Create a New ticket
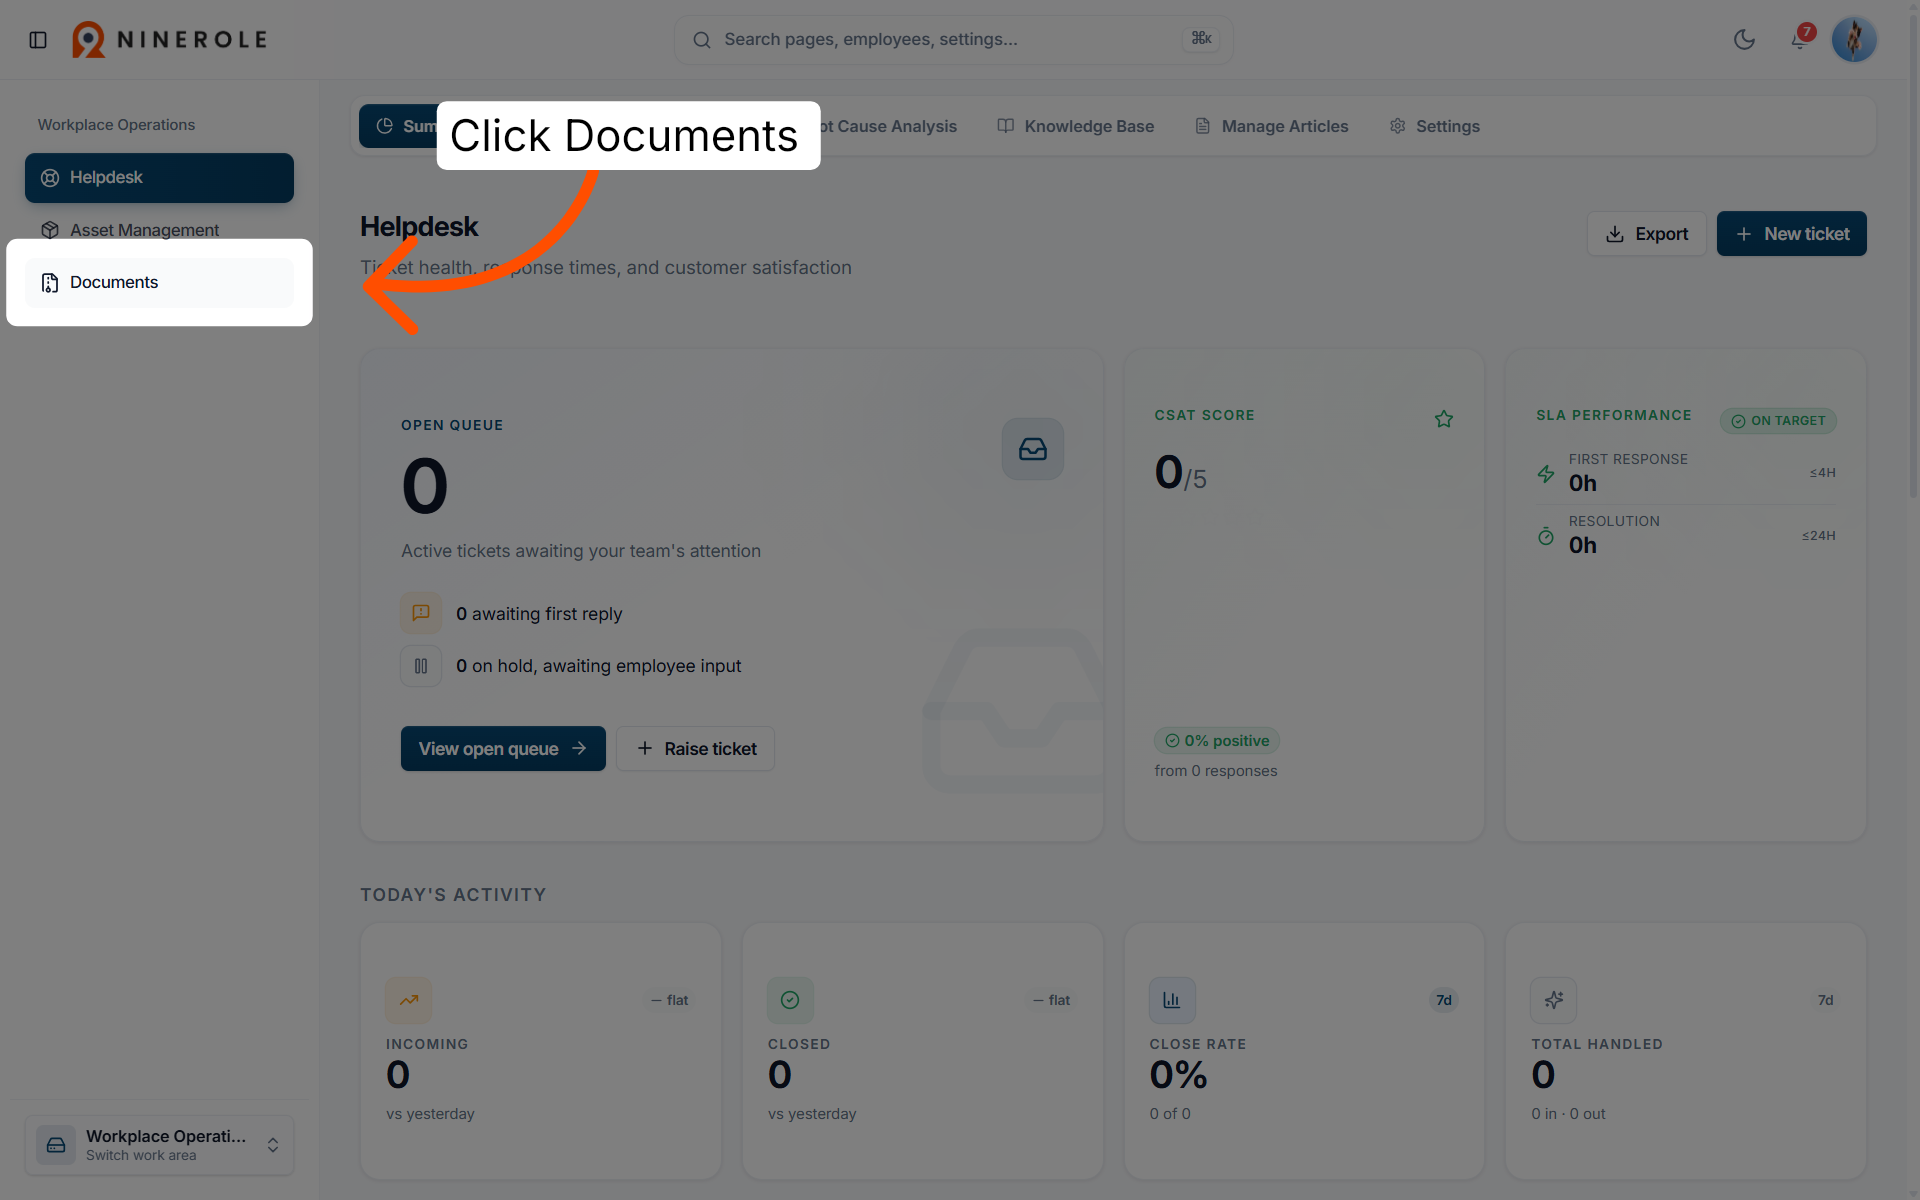The width and height of the screenshot is (1920, 1200). point(1791,234)
